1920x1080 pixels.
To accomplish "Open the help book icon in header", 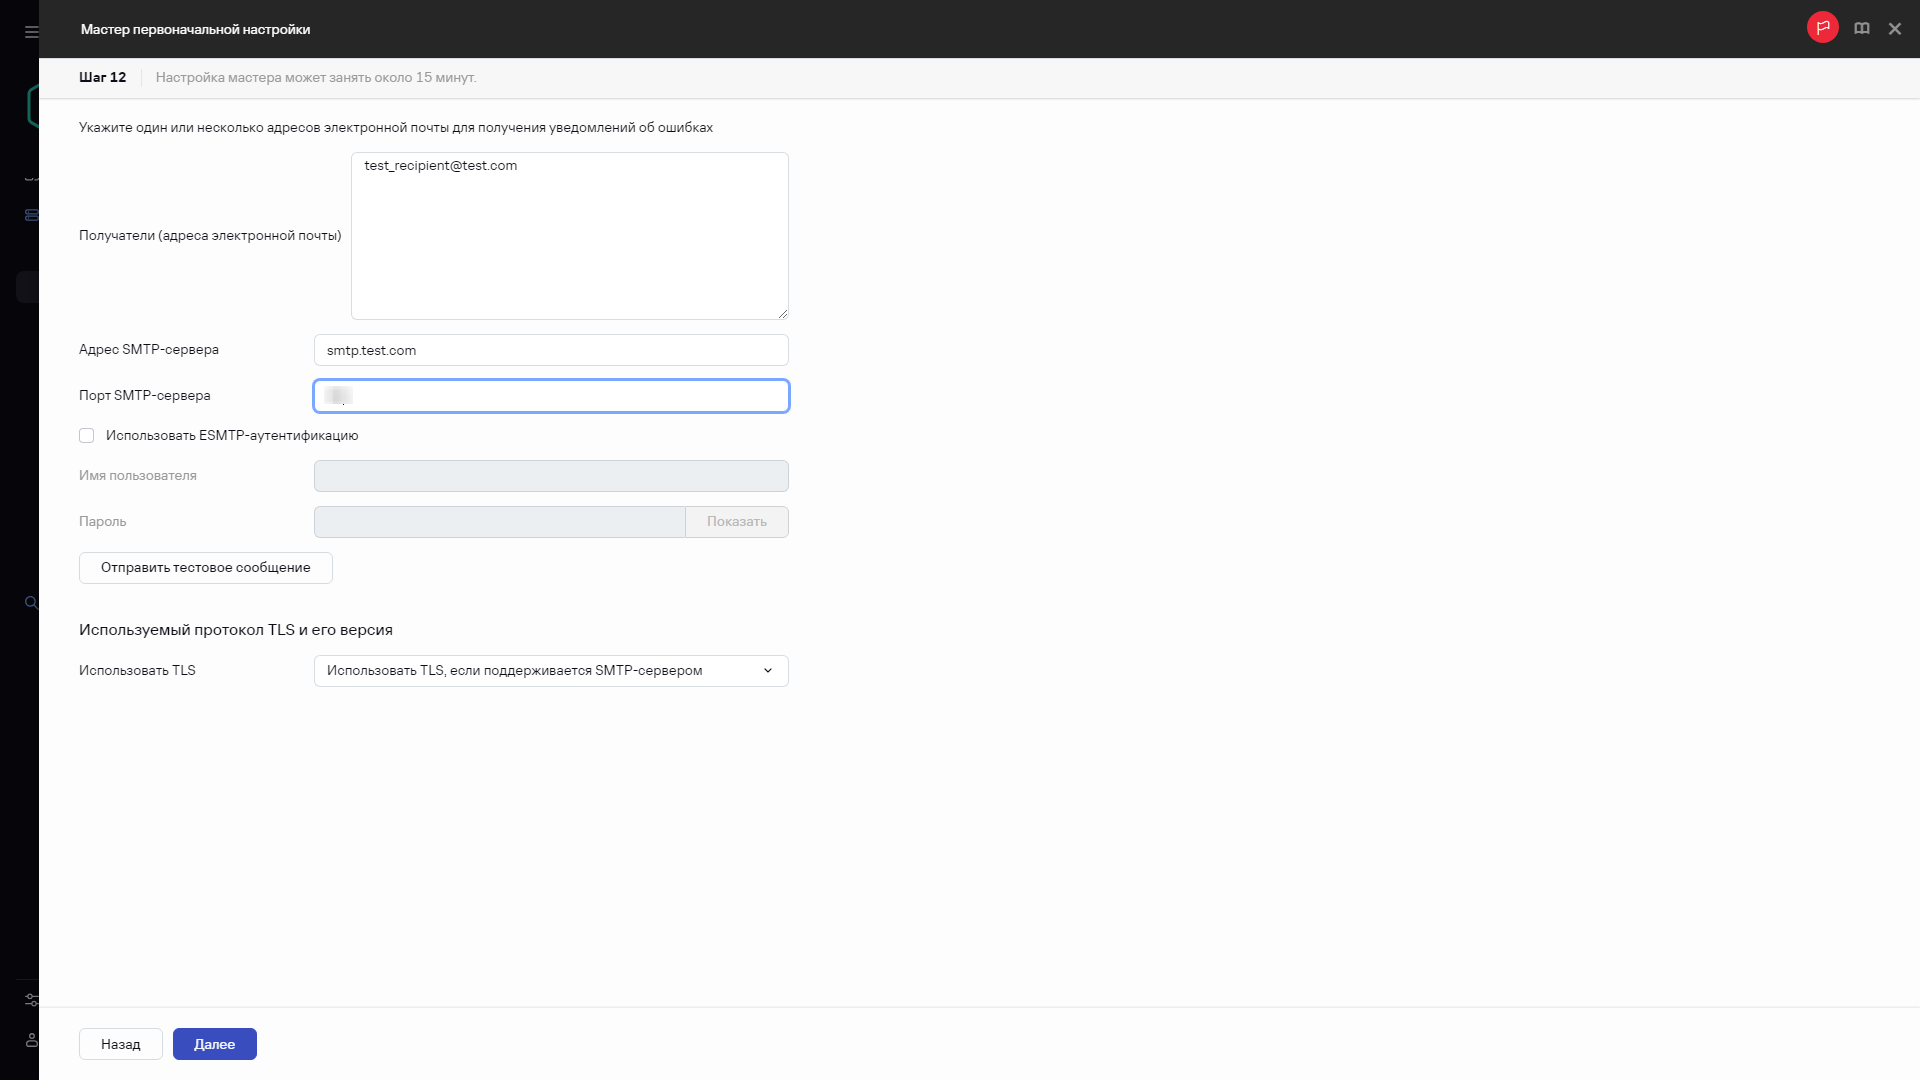I will pos(1861,29).
